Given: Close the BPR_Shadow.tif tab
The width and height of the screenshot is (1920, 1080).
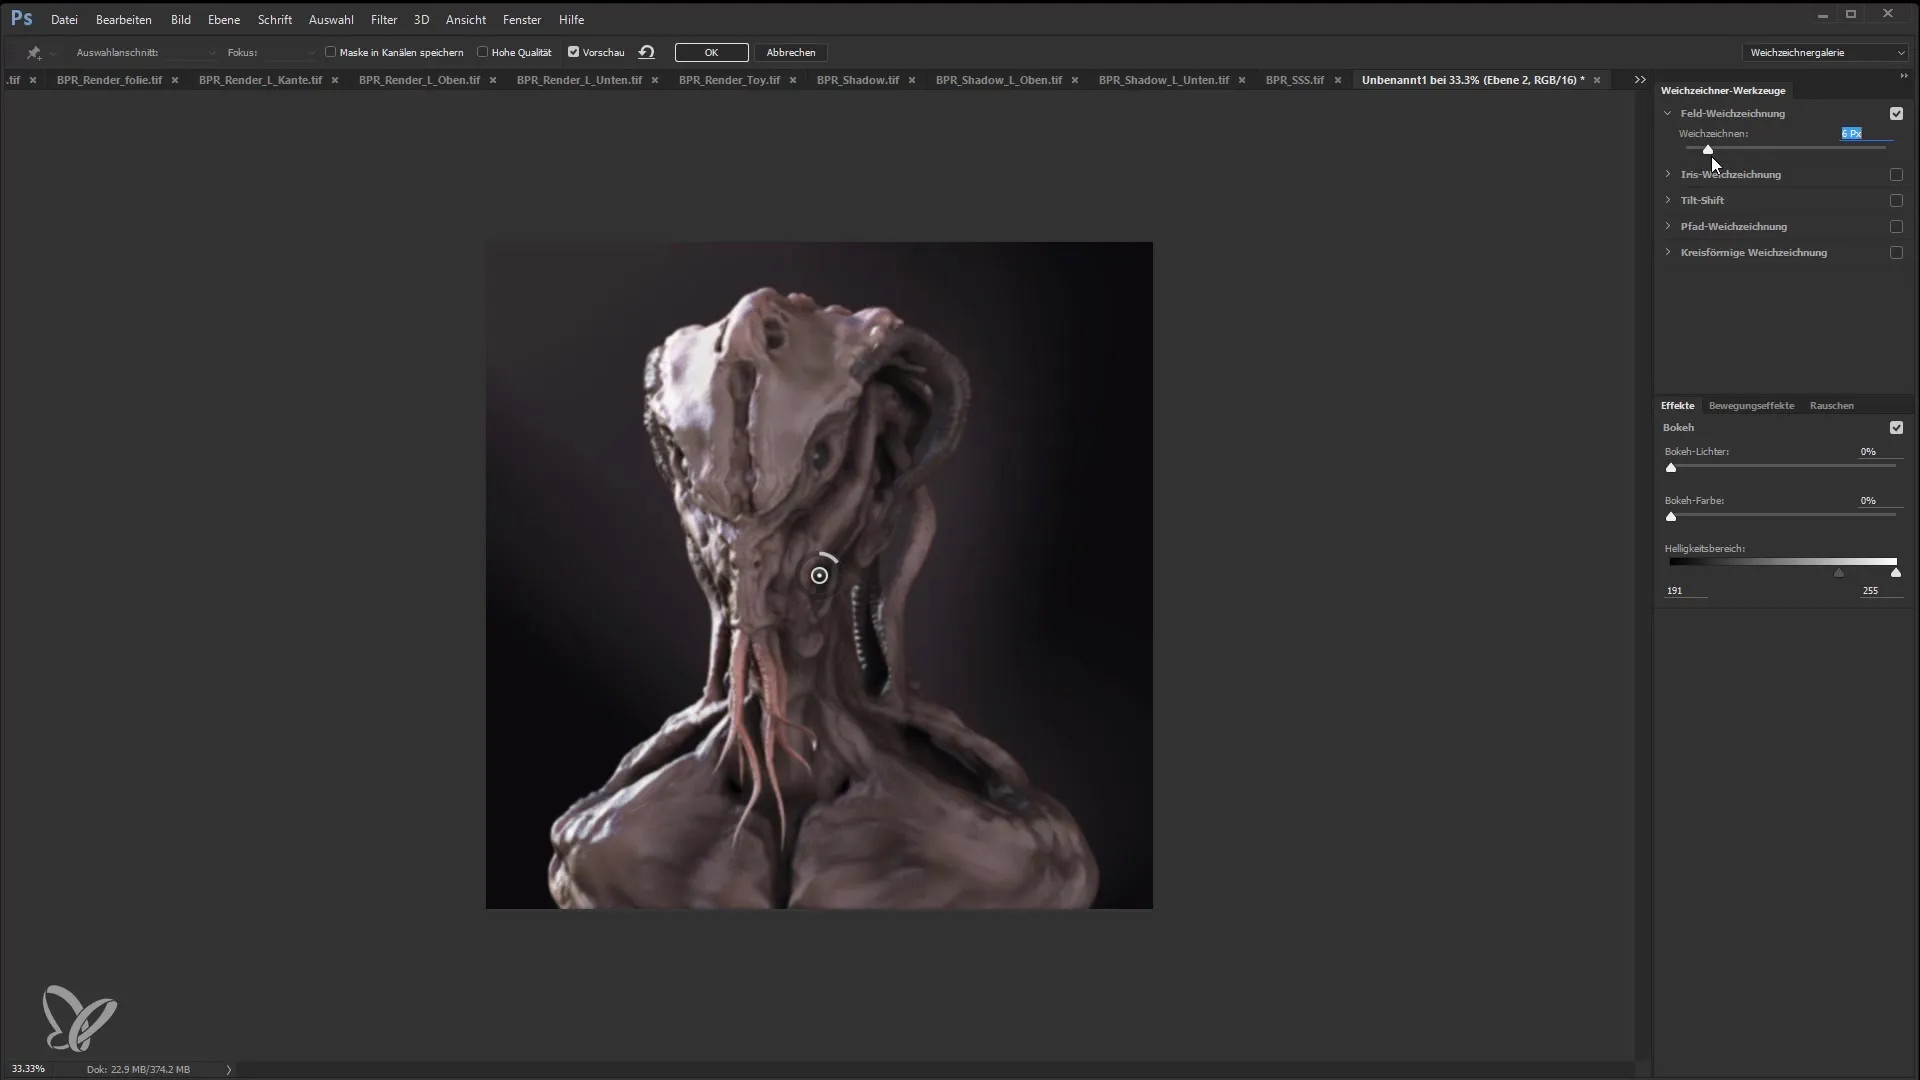Looking at the screenshot, I should coord(912,80).
